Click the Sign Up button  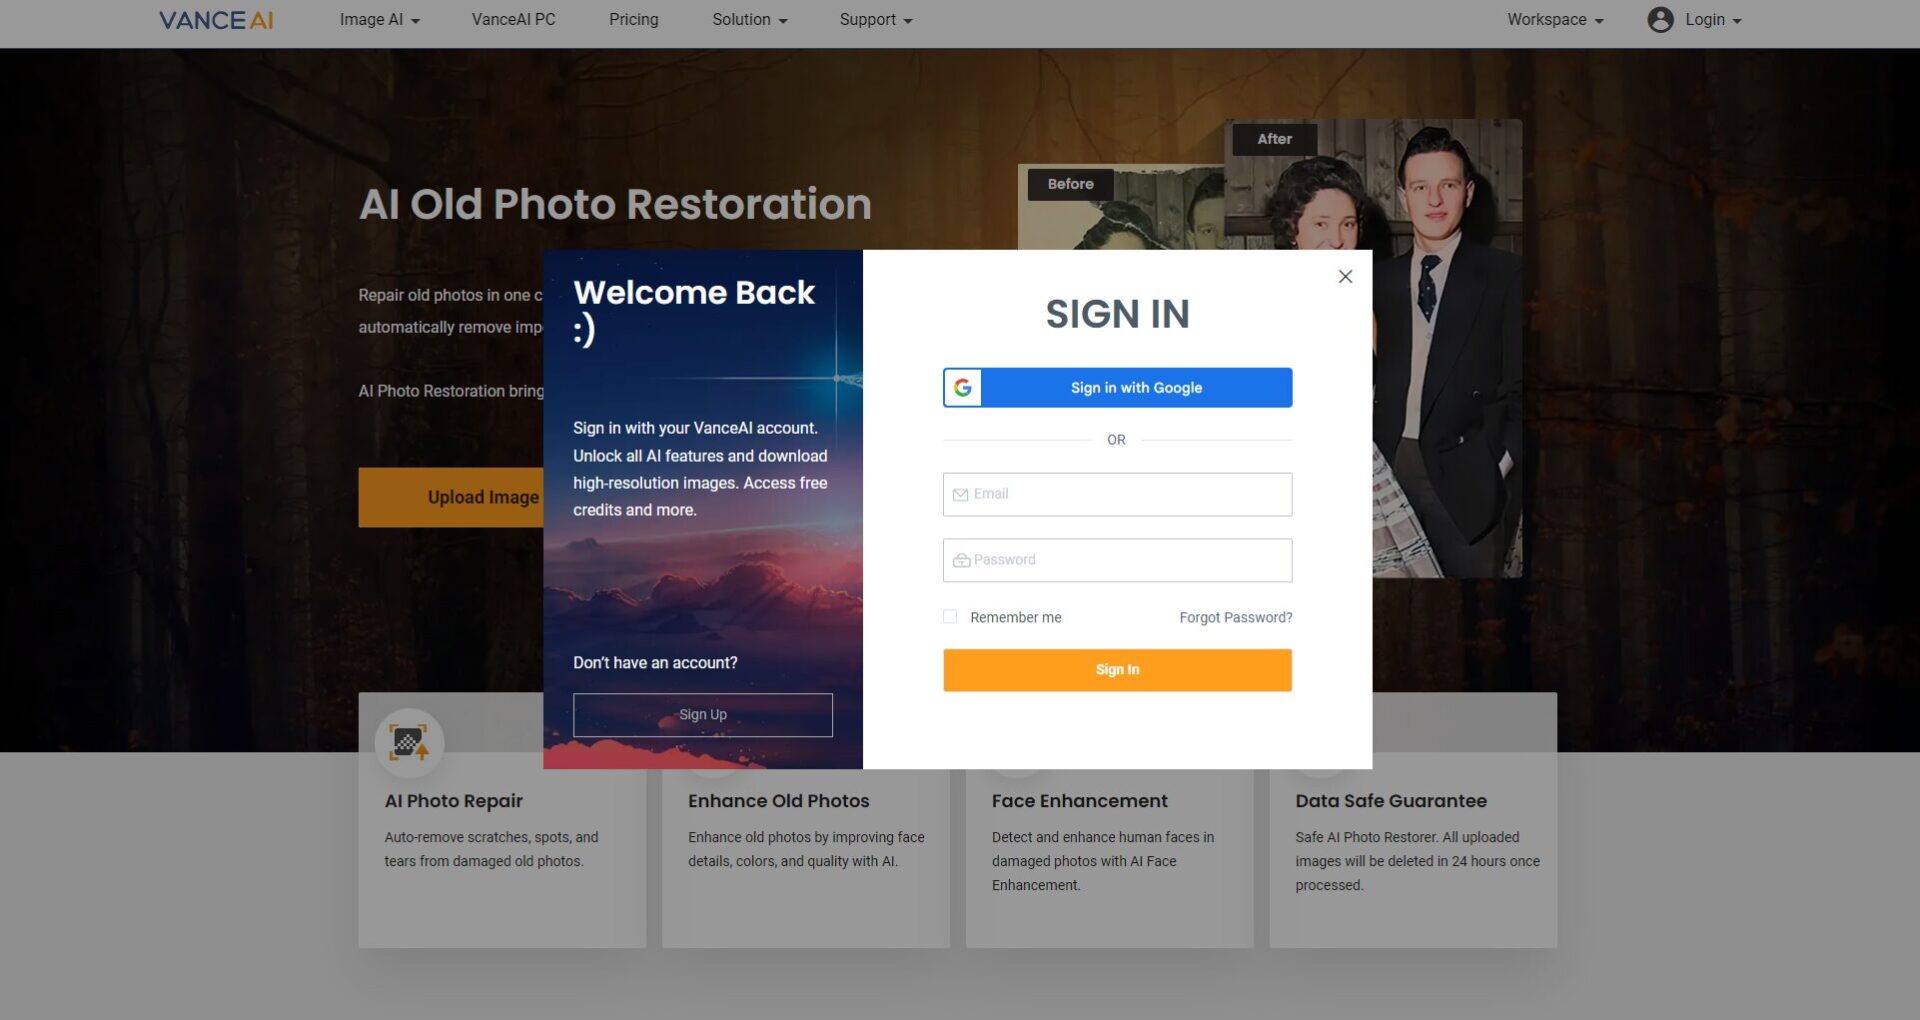(702, 715)
